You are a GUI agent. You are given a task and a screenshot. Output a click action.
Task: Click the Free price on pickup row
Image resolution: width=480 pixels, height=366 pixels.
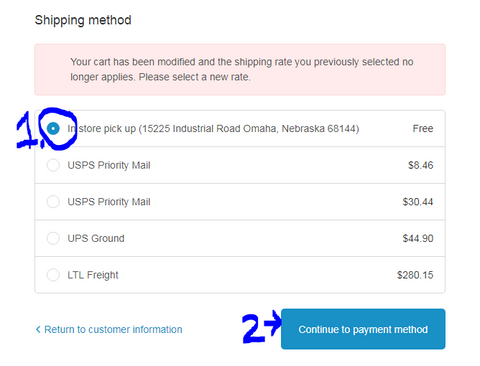[423, 128]
